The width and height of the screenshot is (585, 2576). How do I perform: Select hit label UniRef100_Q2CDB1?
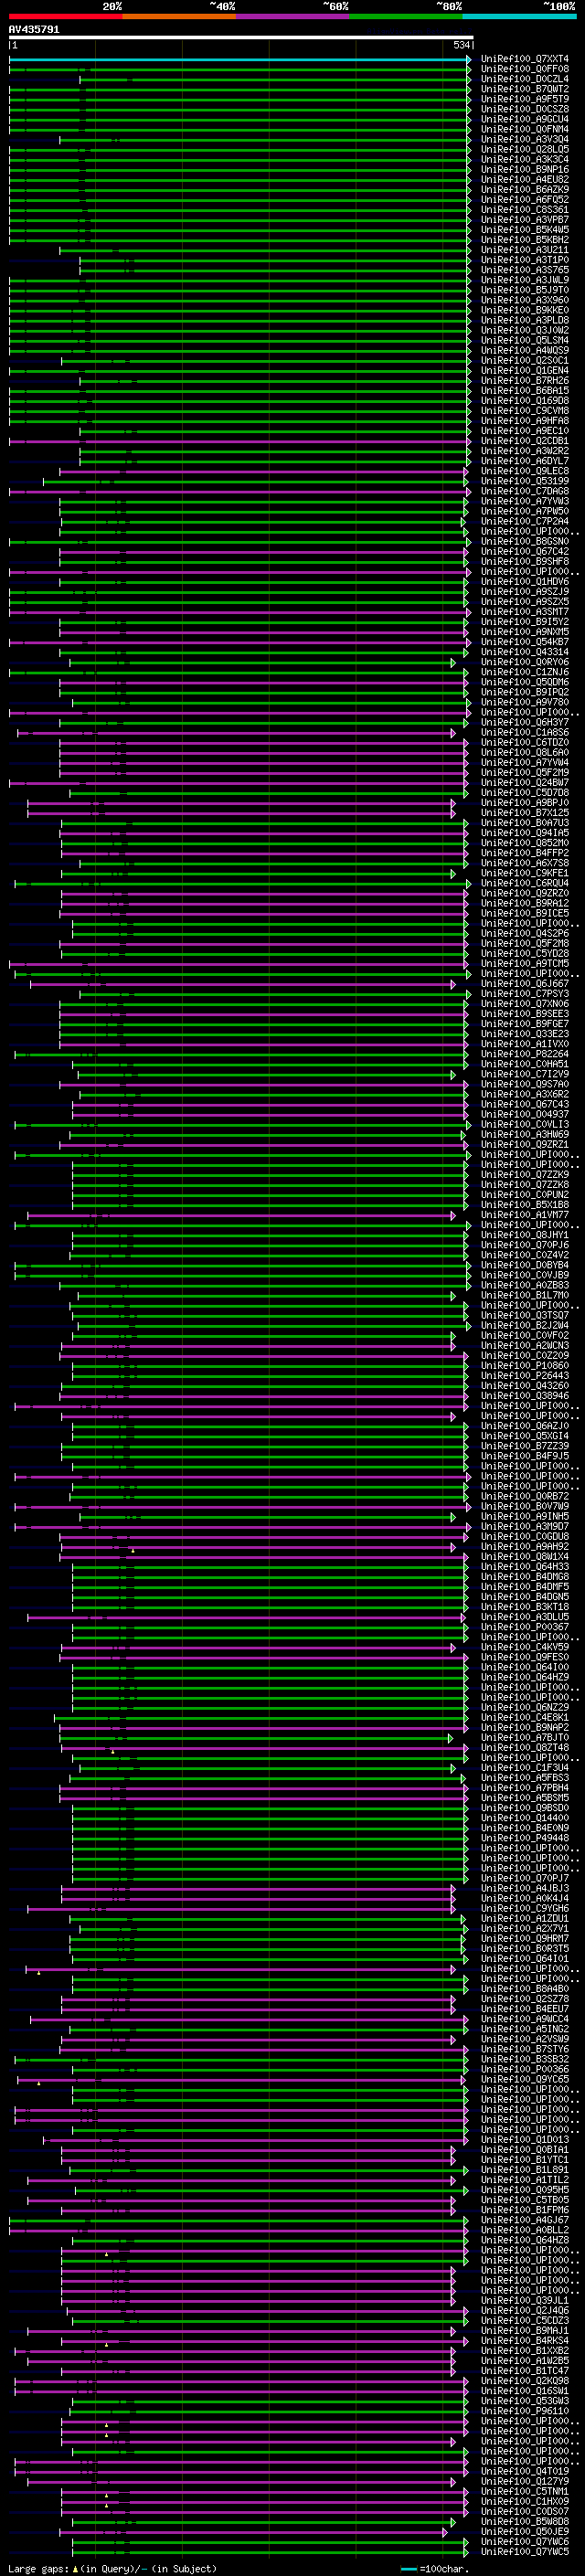tap(525, 441)
